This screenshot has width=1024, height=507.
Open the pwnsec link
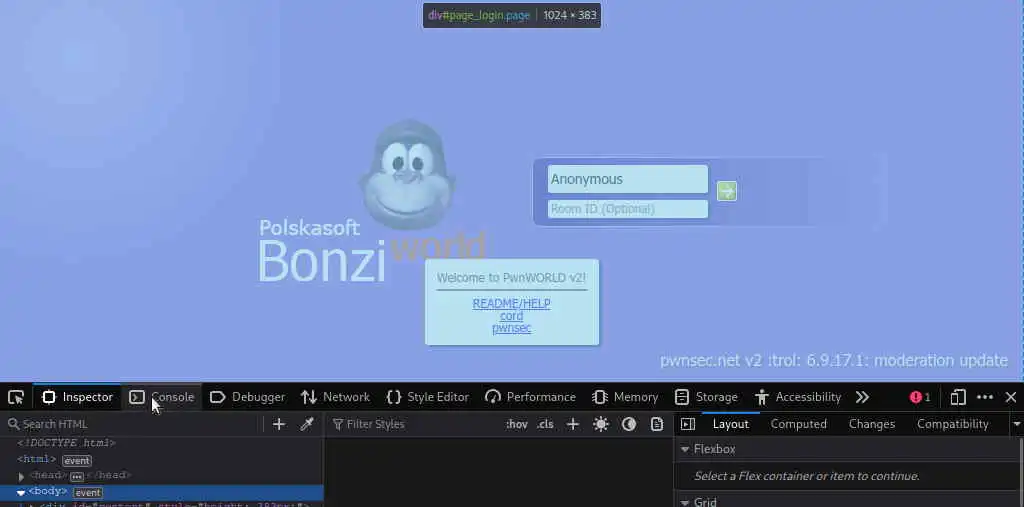[511, 328]
